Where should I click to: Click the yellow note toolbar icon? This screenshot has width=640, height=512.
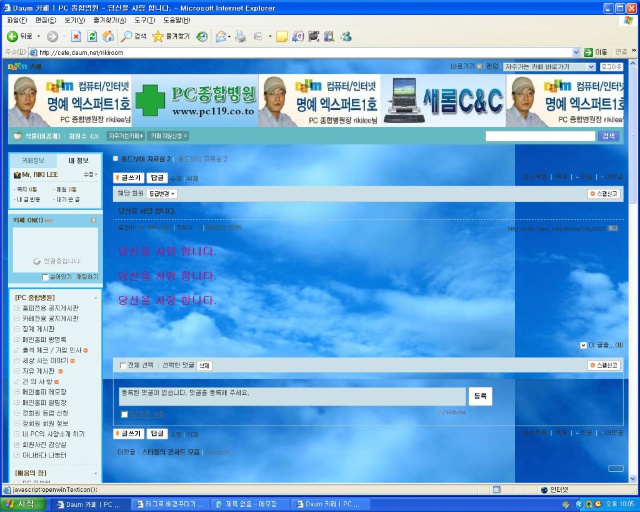point(281,37)
